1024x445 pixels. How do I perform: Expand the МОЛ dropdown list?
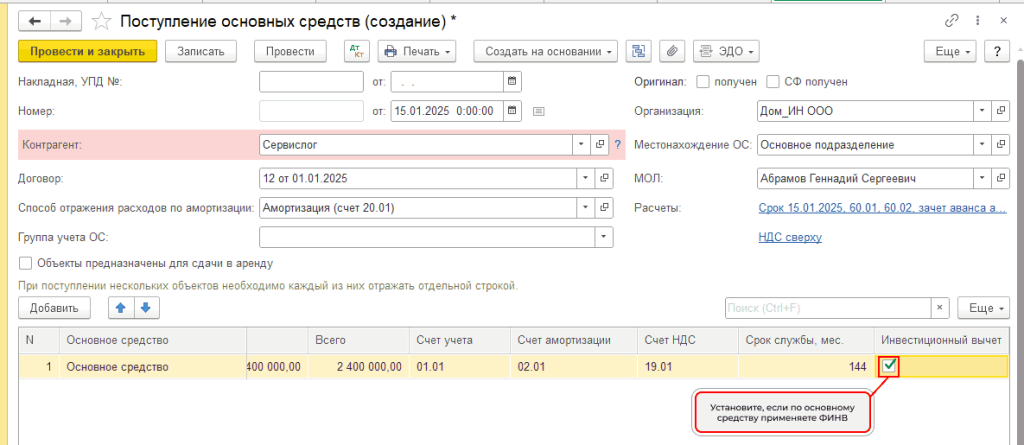click(x=982, y=177)
